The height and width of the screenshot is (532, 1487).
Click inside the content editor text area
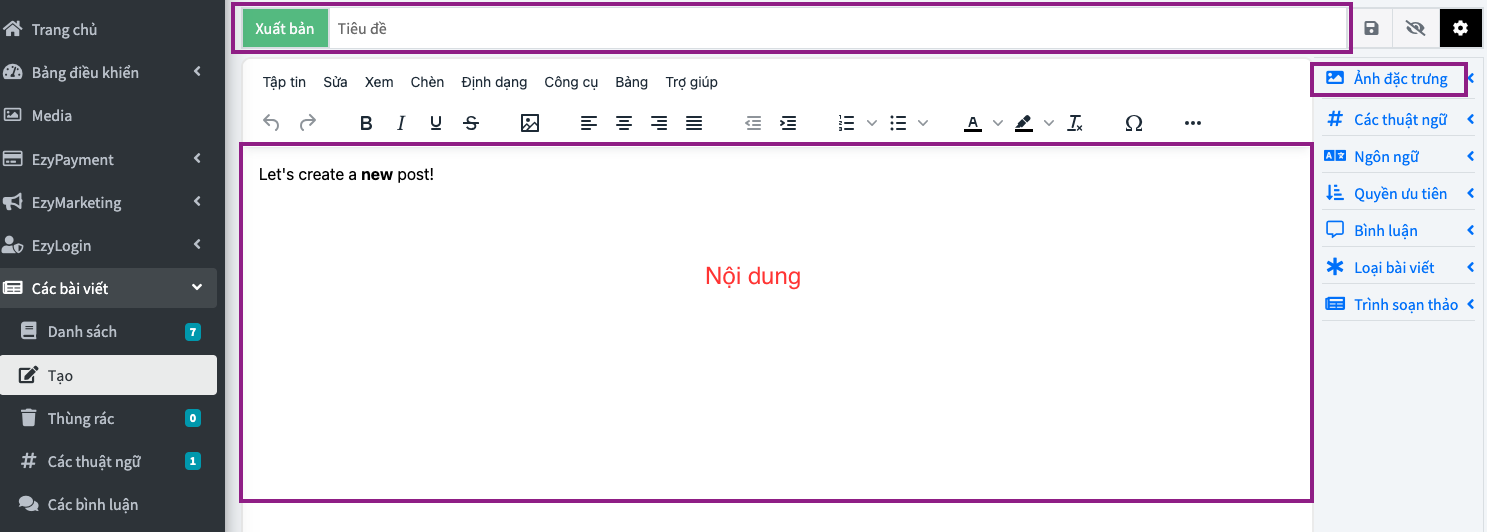click(x=776, y=323)
